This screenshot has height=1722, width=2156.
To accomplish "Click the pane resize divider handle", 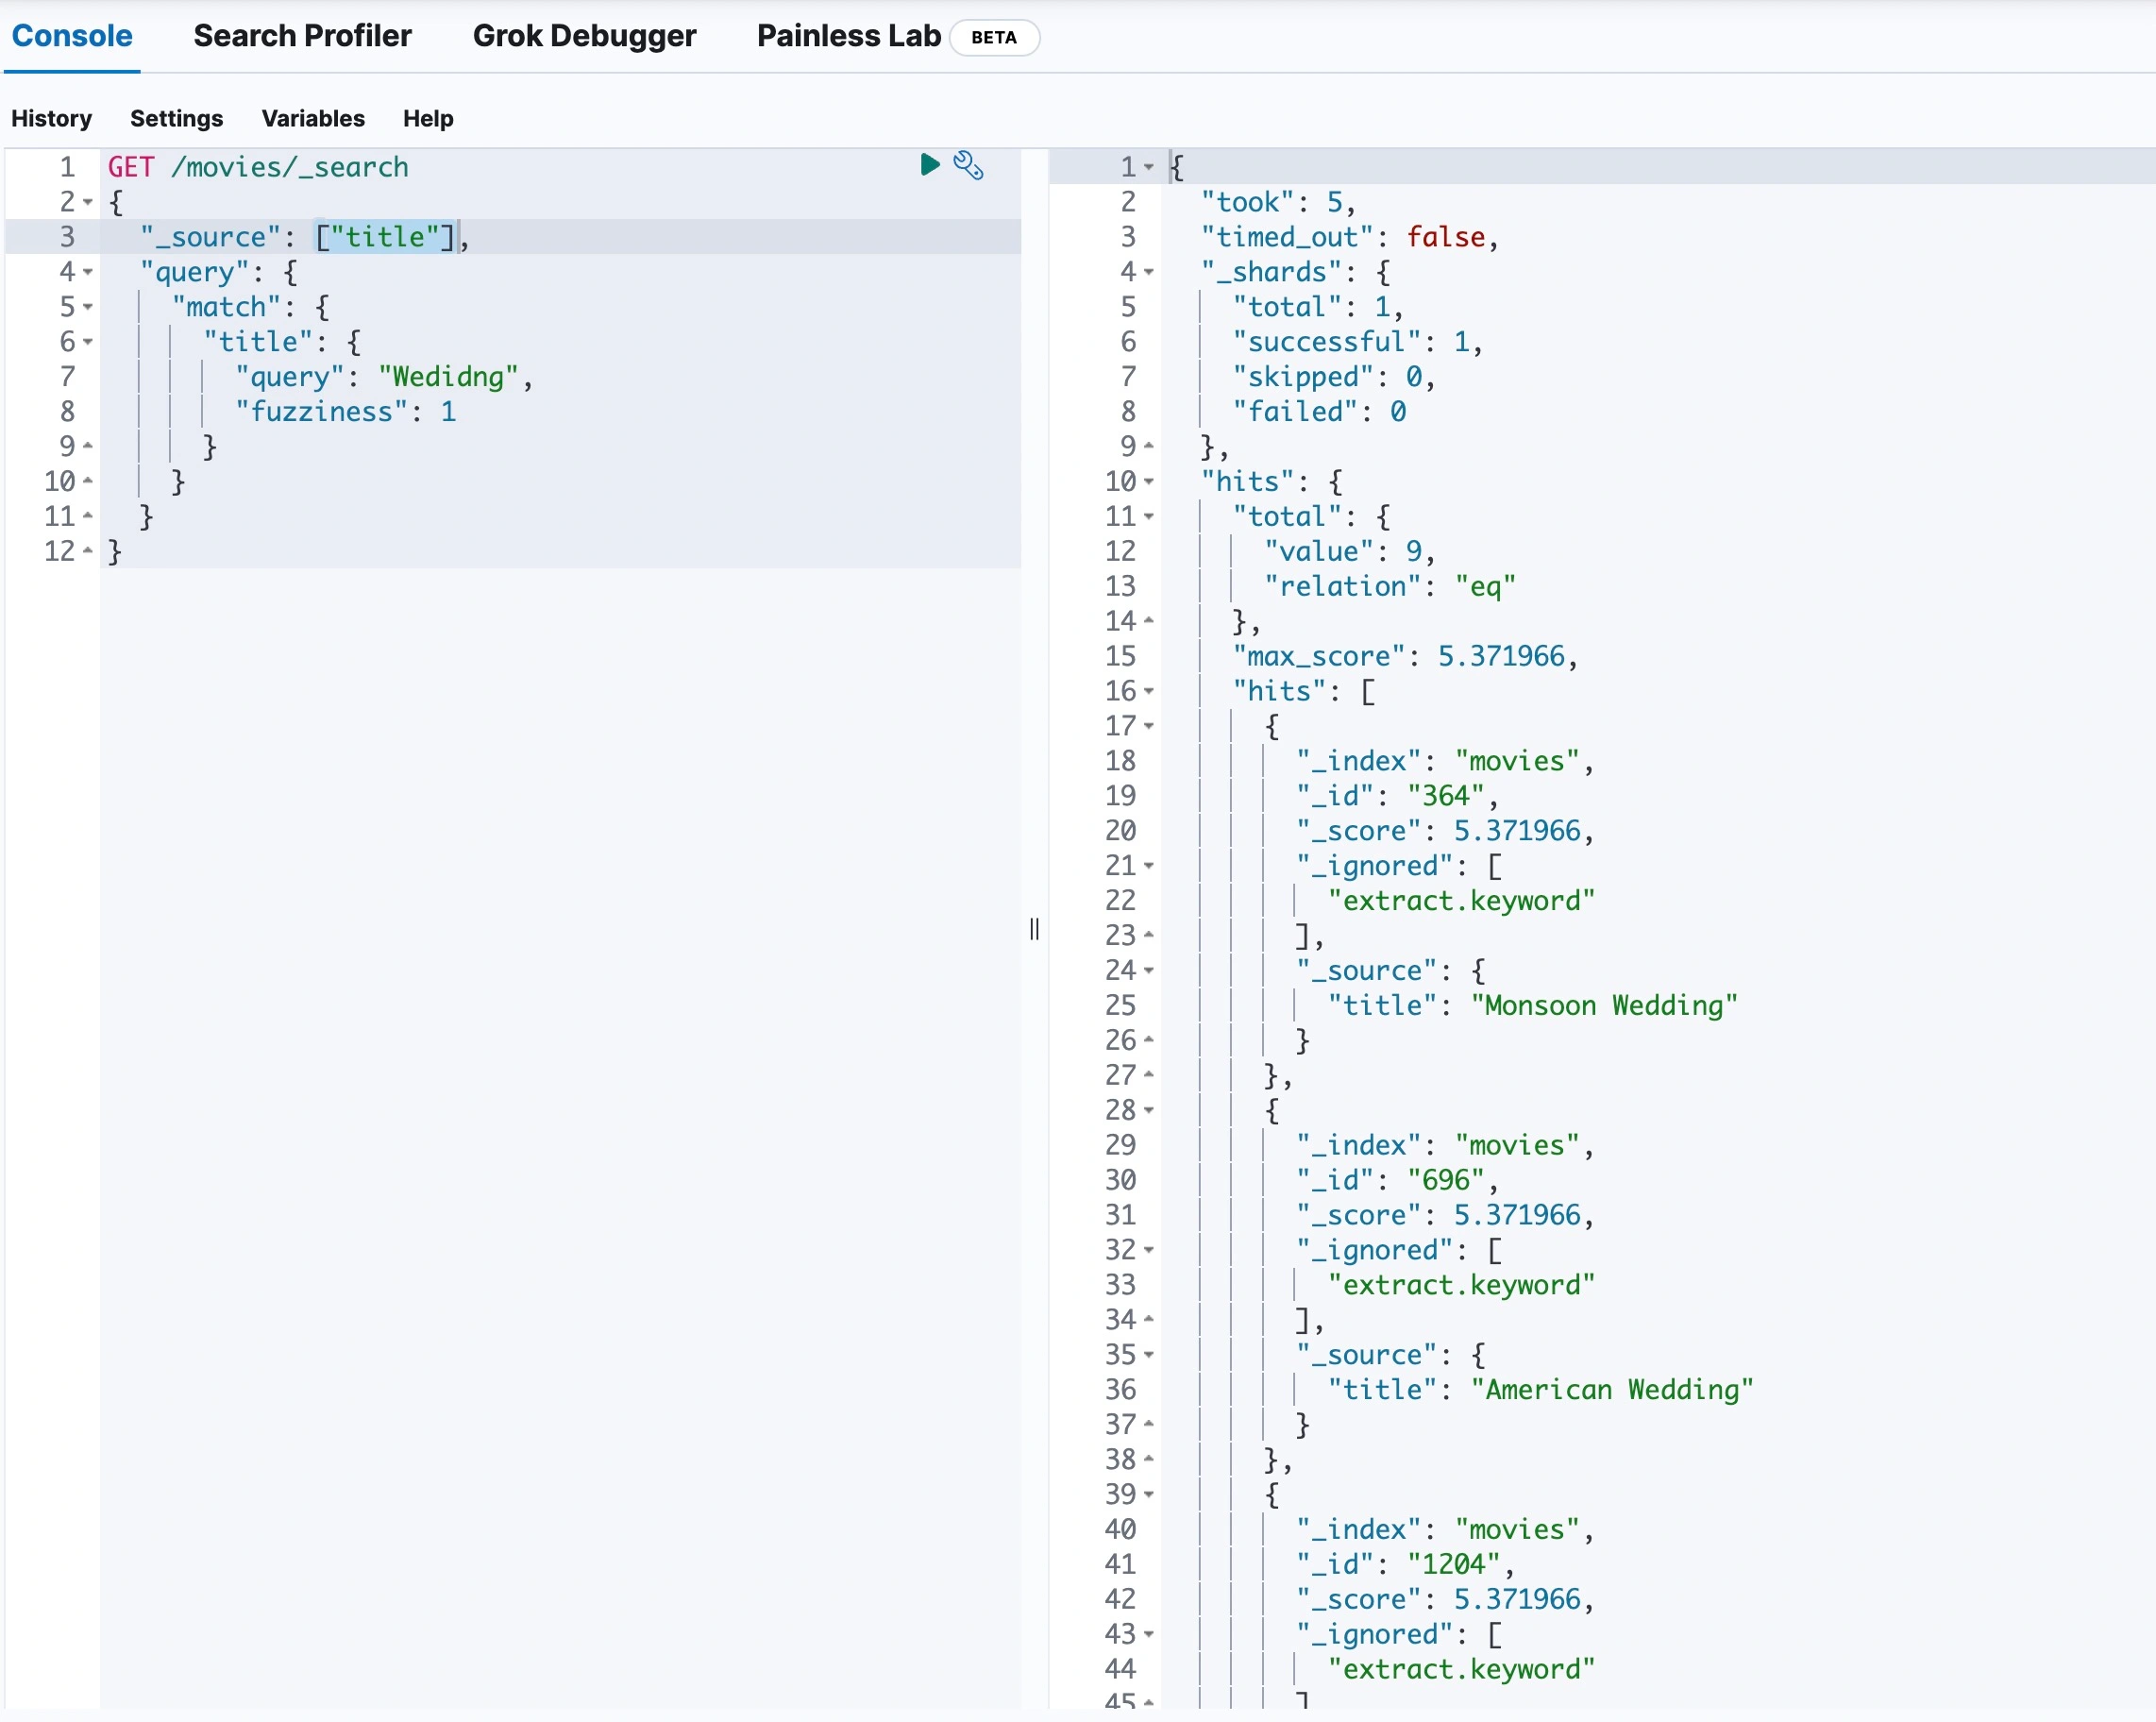I will point(1034,929).
